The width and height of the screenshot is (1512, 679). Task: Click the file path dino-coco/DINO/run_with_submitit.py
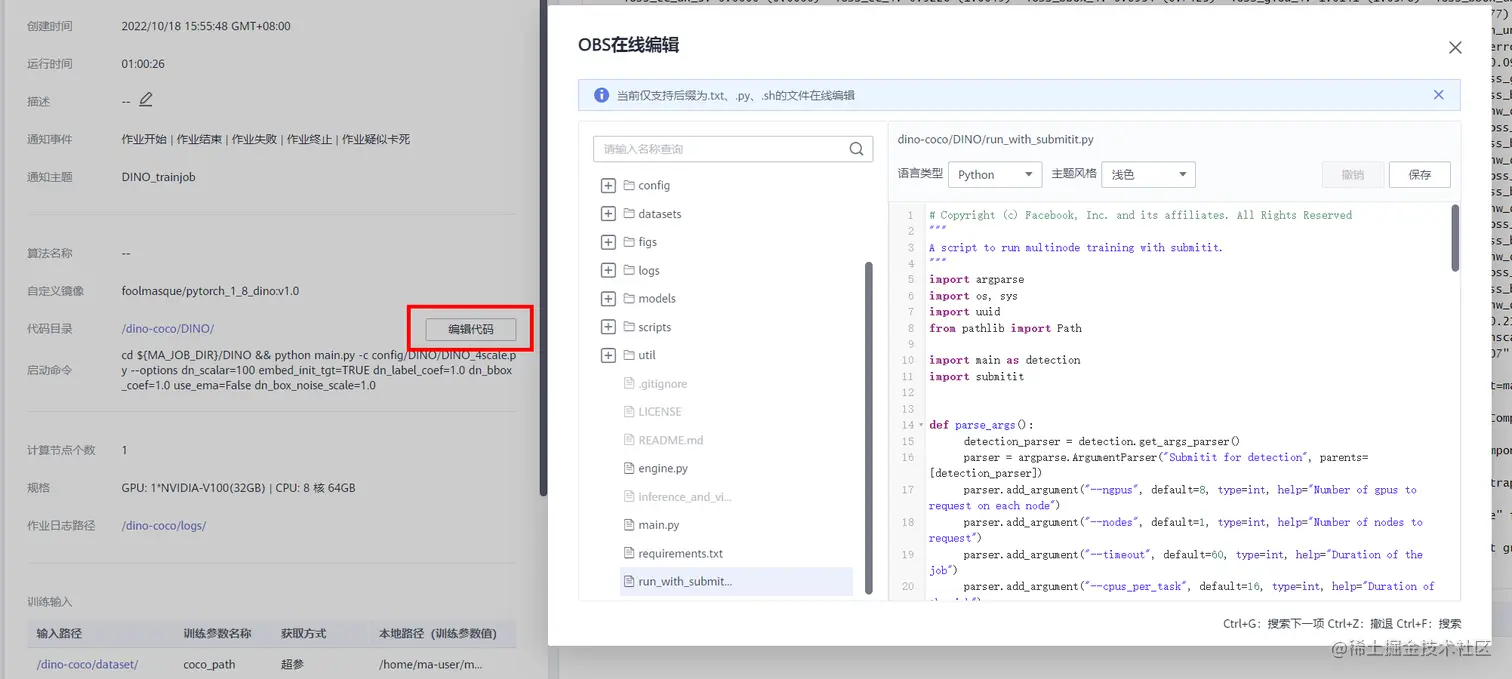pos(996,140)
